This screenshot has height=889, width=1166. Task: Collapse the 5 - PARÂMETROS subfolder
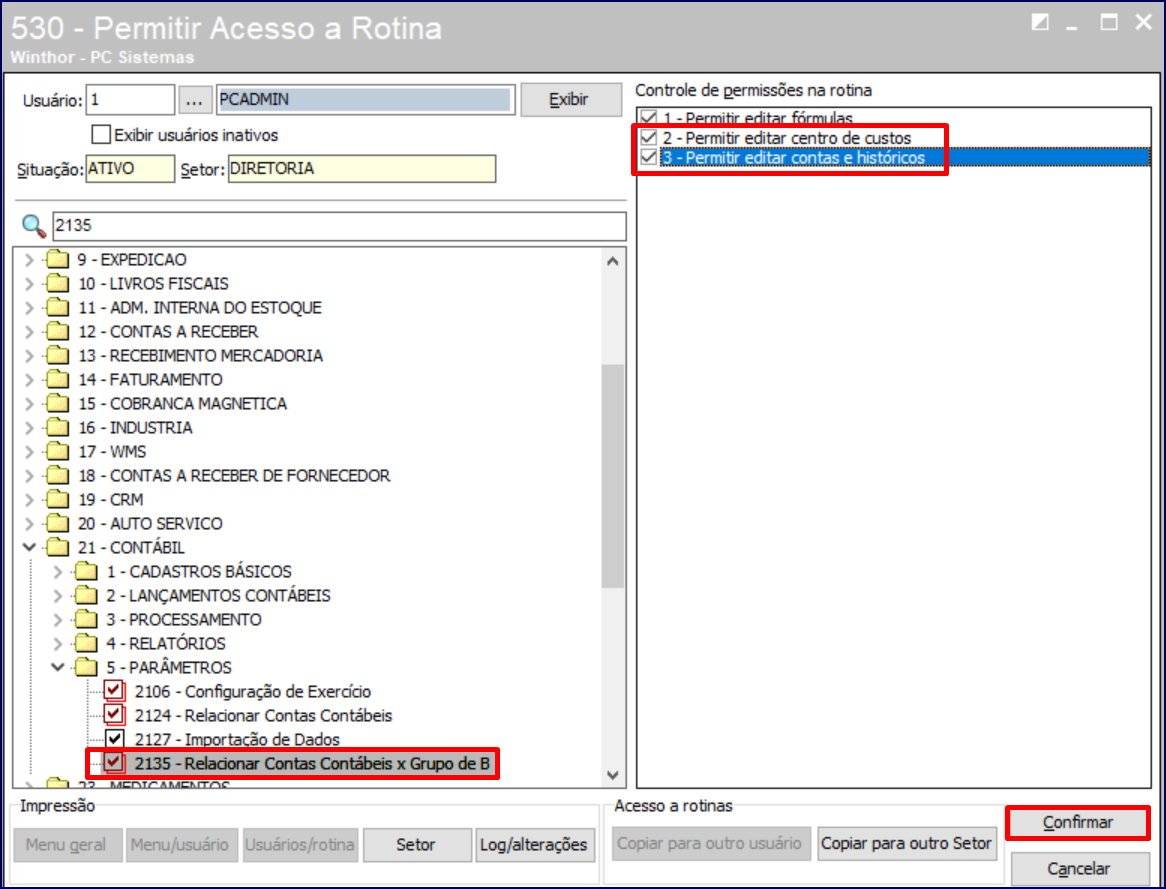[58, 667]
